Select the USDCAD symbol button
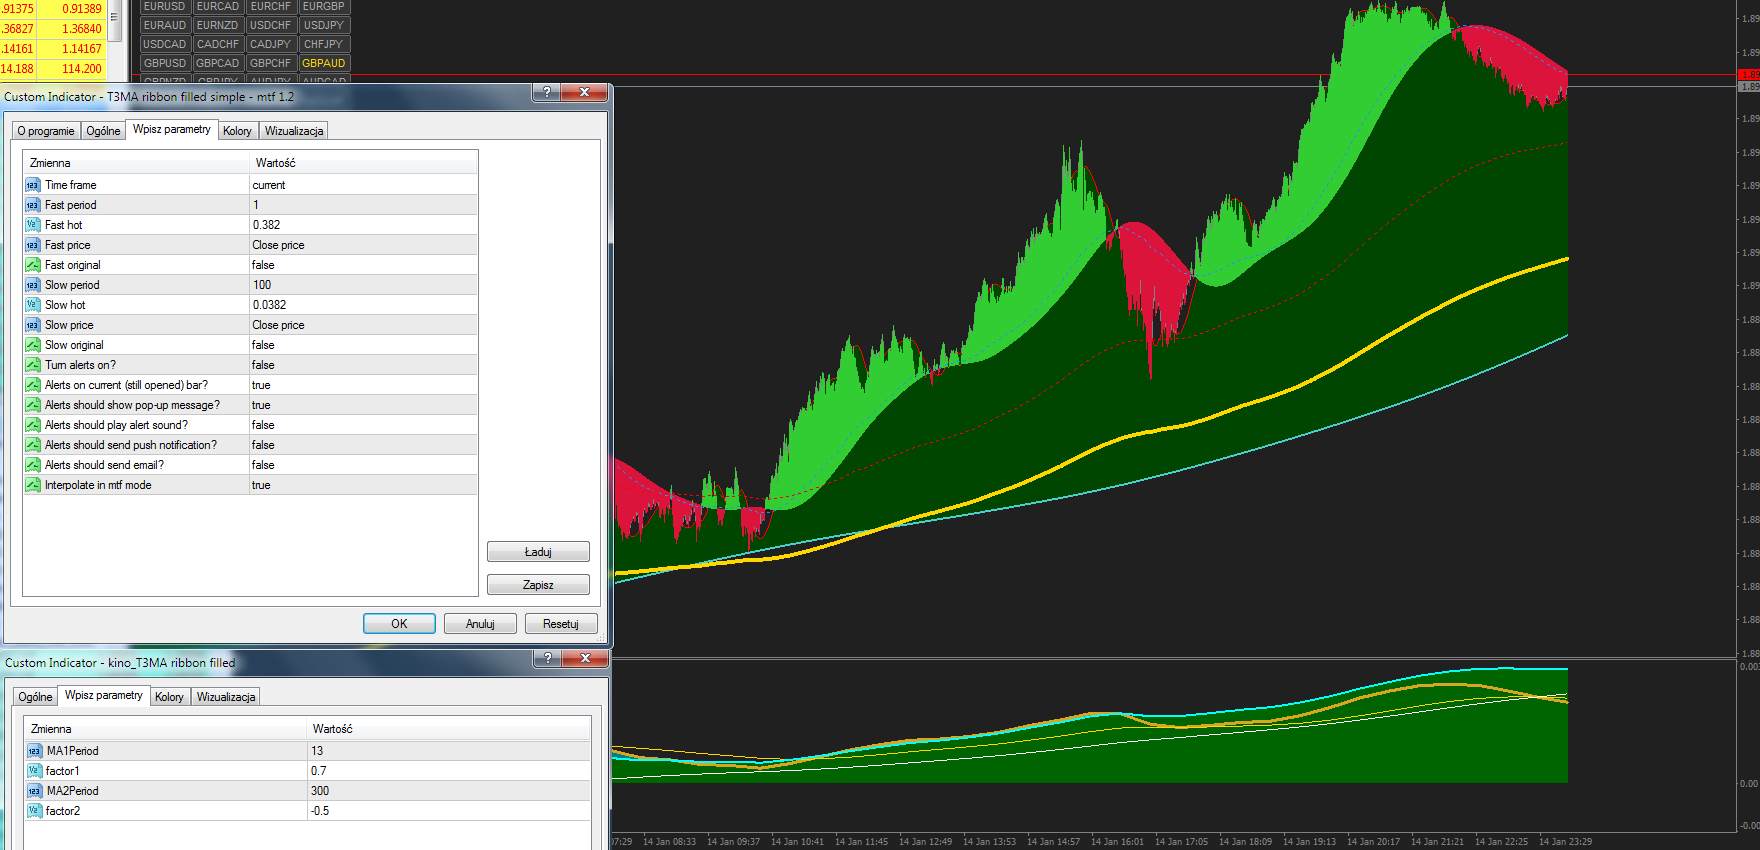Viewport: 1760px width, 850px height. pos(165,44)
